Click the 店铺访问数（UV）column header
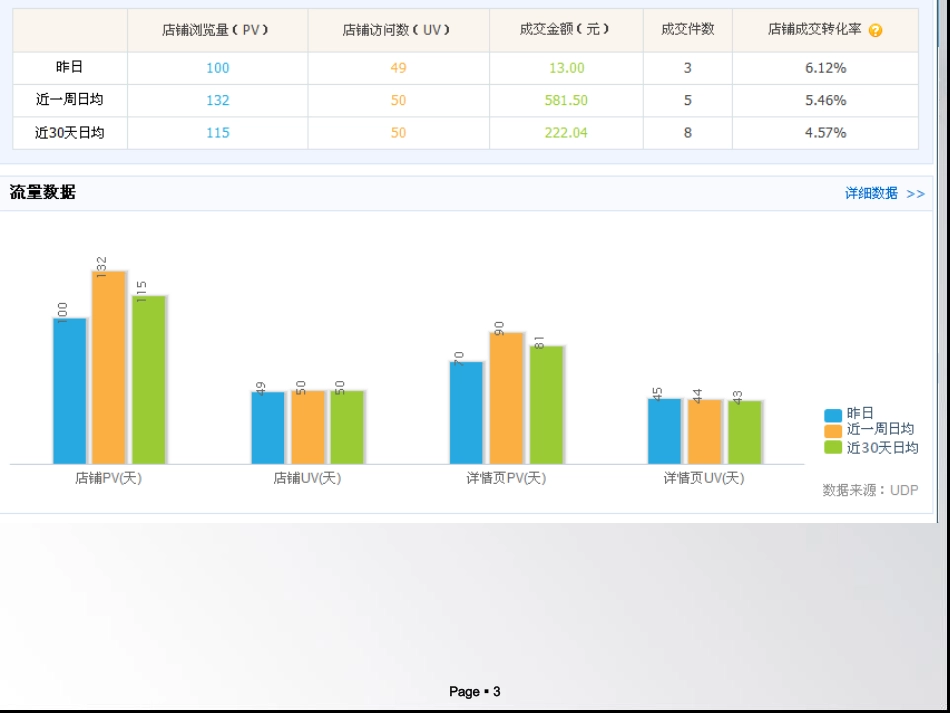The height and width of the screenshot is (713, 950). coord(398,30)
